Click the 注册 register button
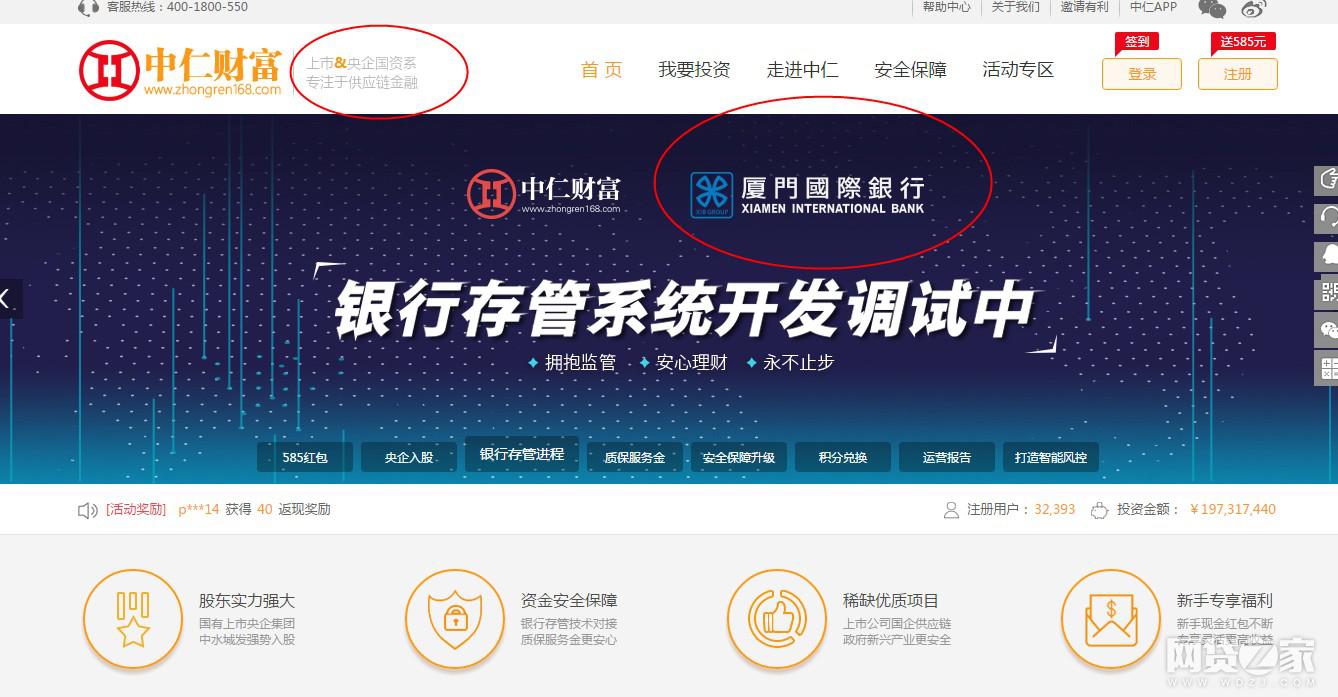 pyautogui.click(x=1238, y=74)
